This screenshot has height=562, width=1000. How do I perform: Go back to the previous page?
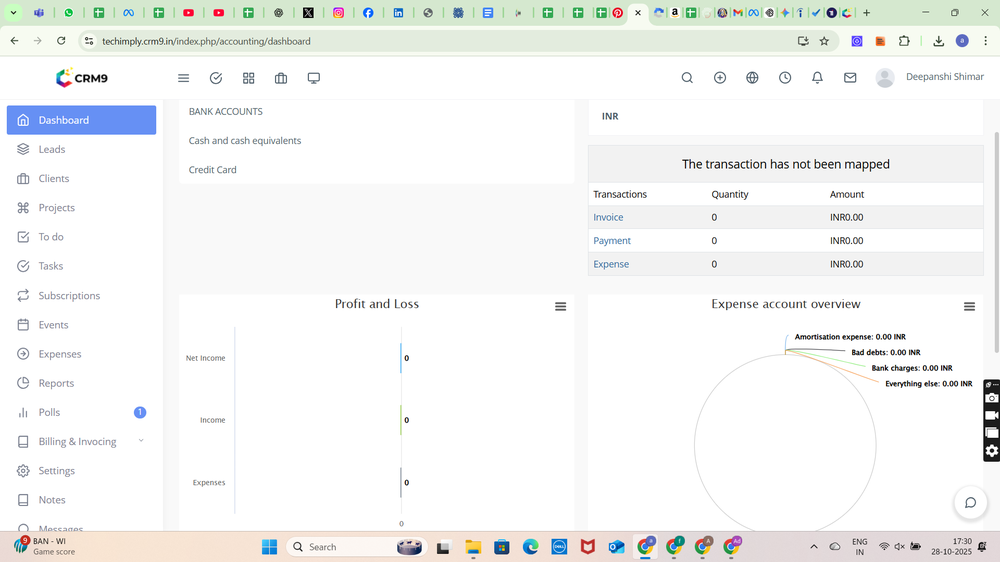click(x=15, y=41)
